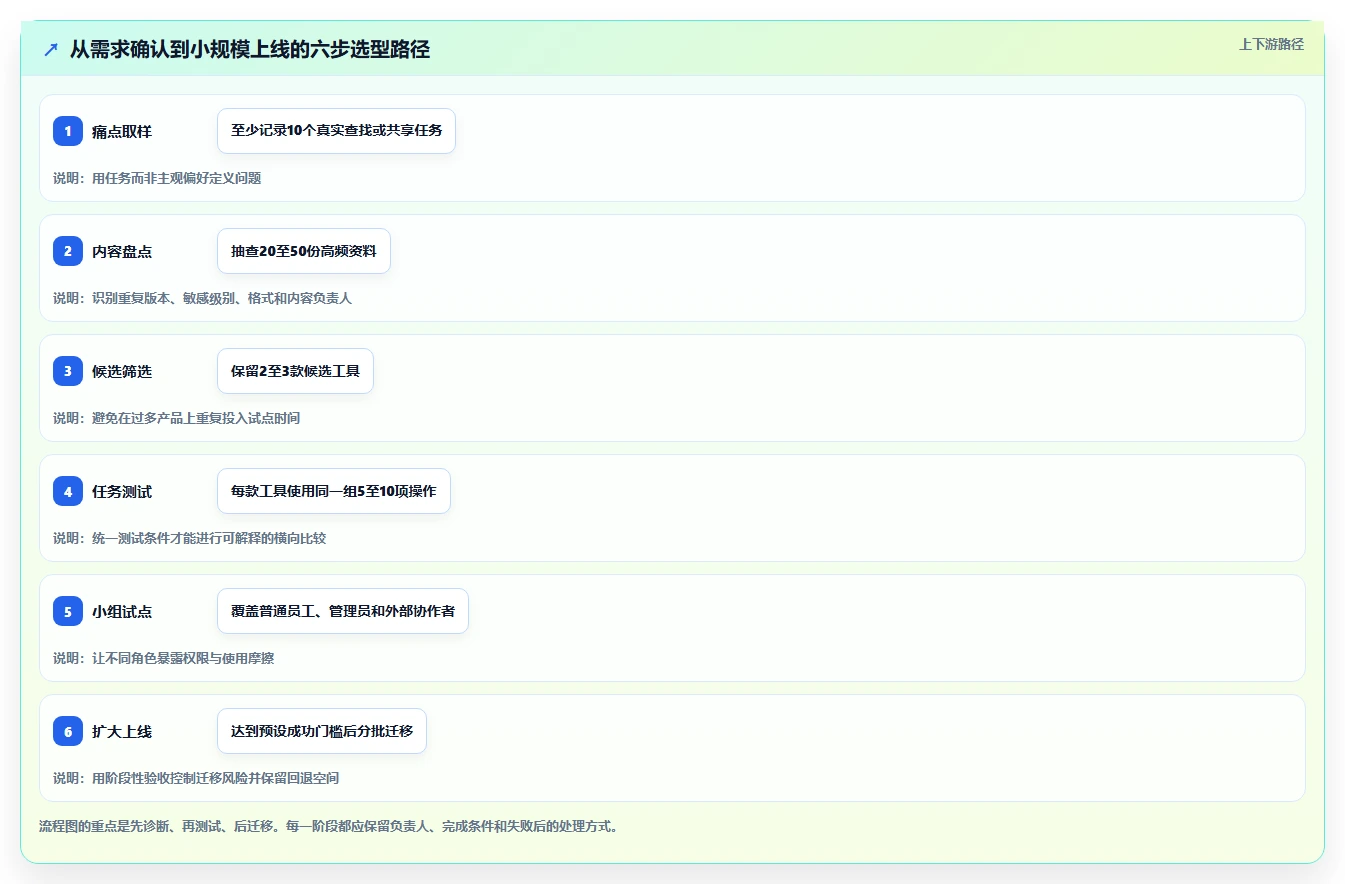Click the arrow icon beside the flowchart title

coord(51,50)
